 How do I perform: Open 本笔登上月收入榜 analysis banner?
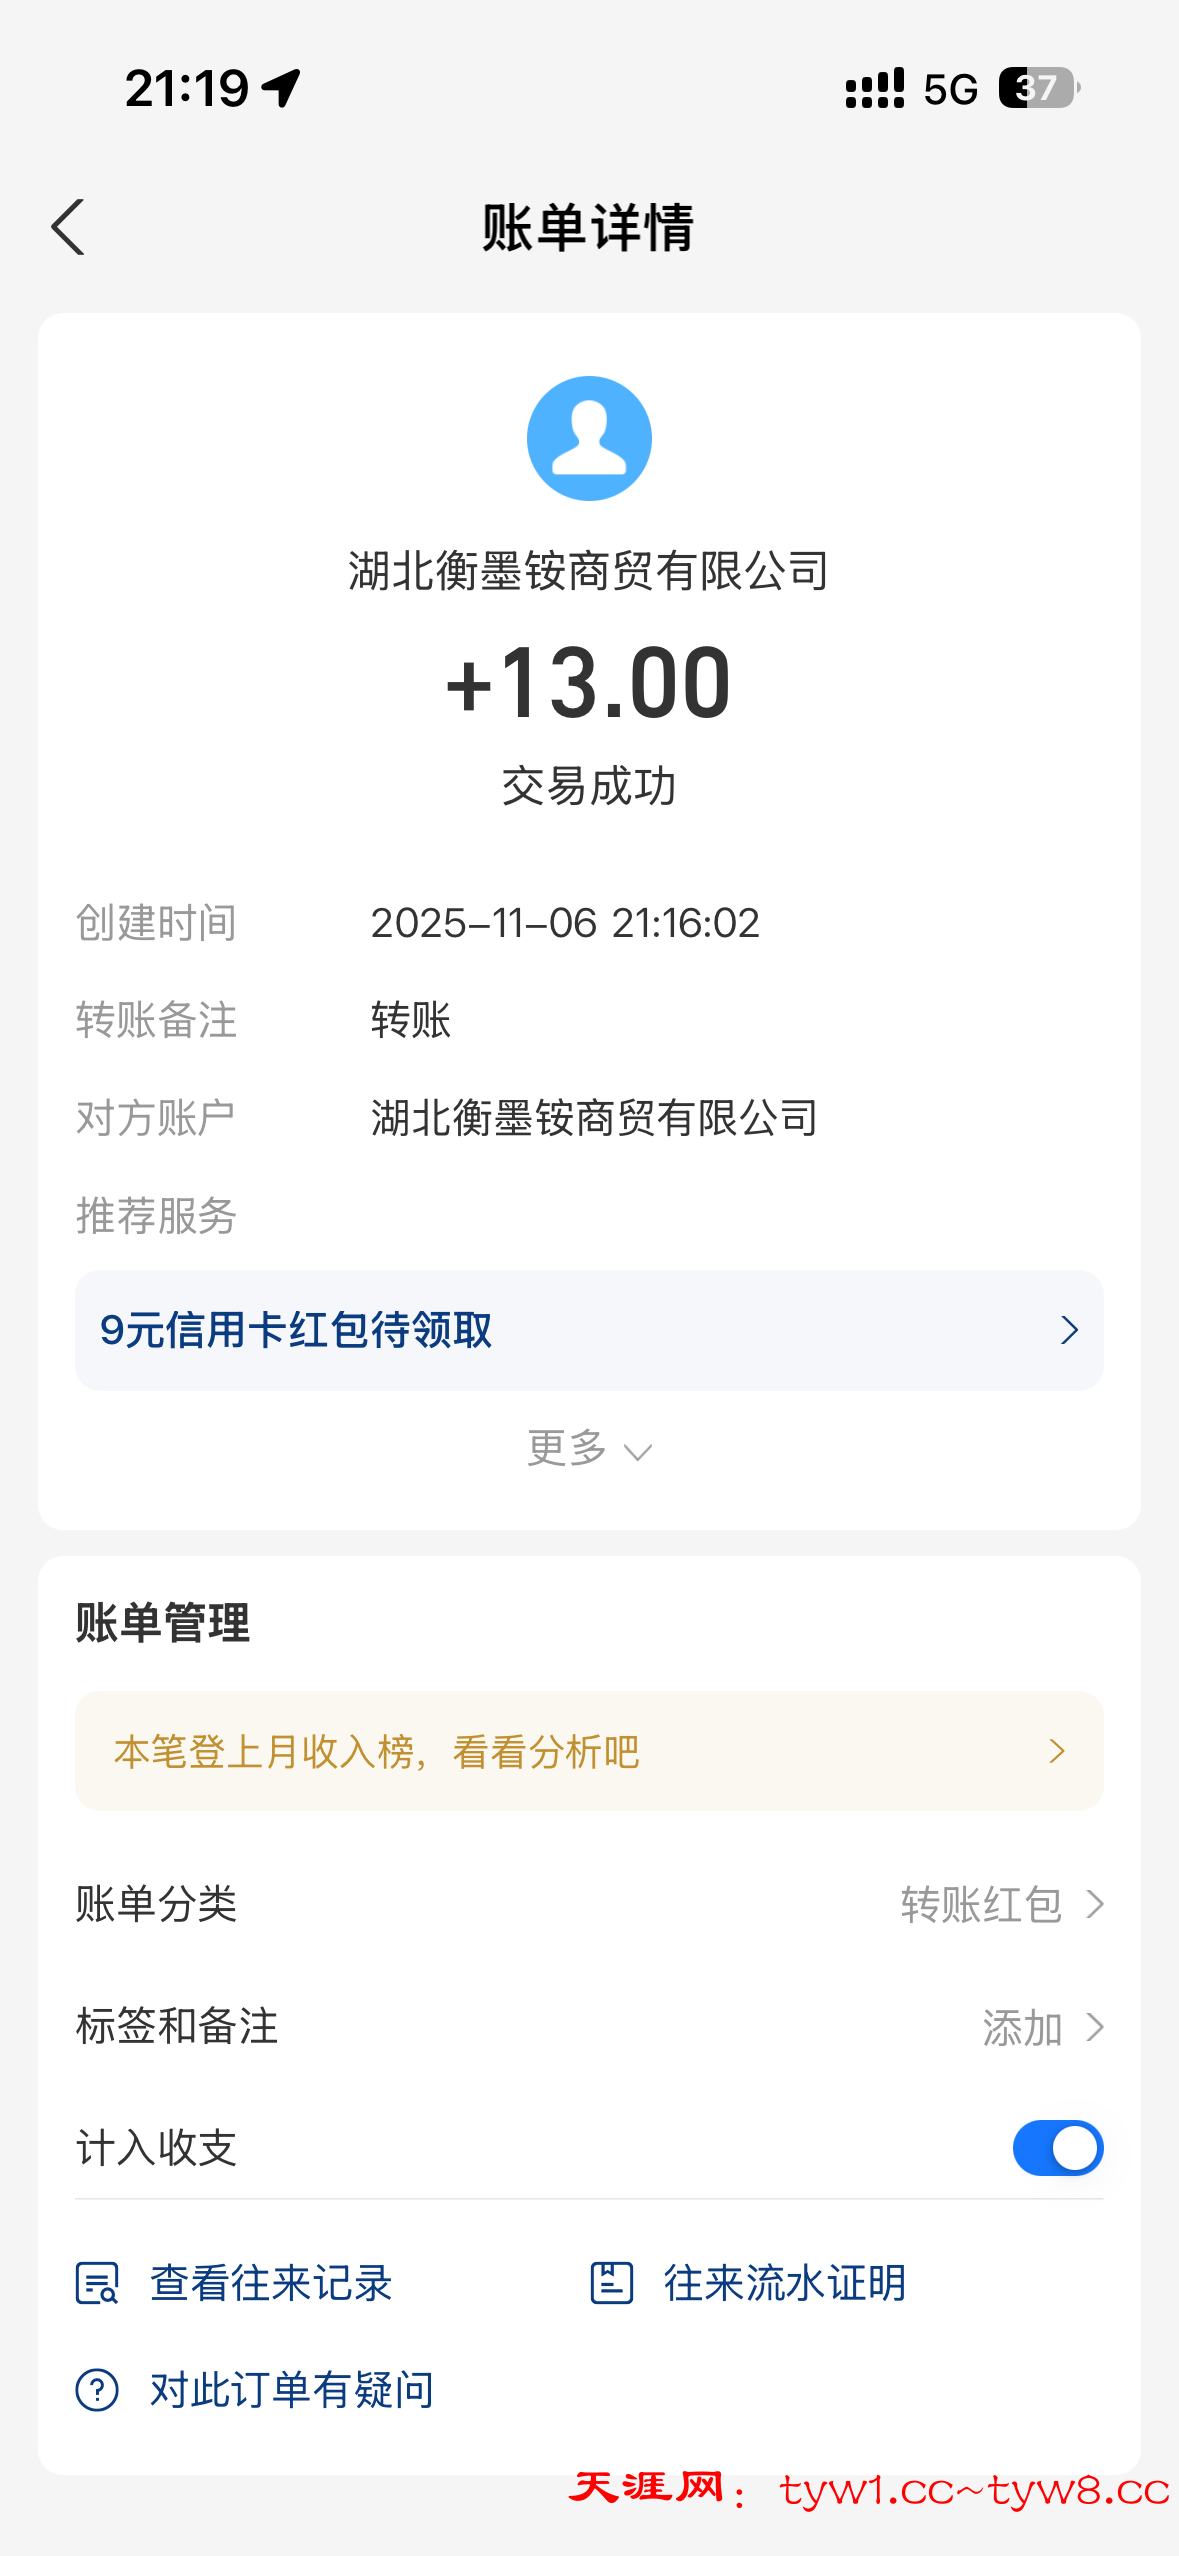coord(589,1751)
